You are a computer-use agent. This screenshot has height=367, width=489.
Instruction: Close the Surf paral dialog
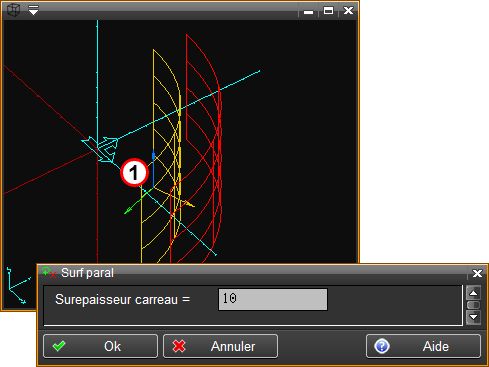[477, 273]
